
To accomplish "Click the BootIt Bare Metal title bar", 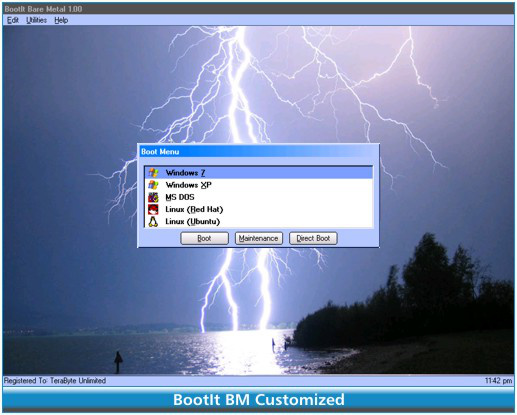I will click(258, 9).
